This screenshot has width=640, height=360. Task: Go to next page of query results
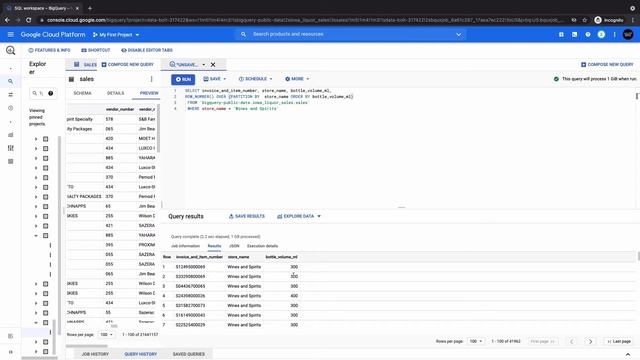590,341
